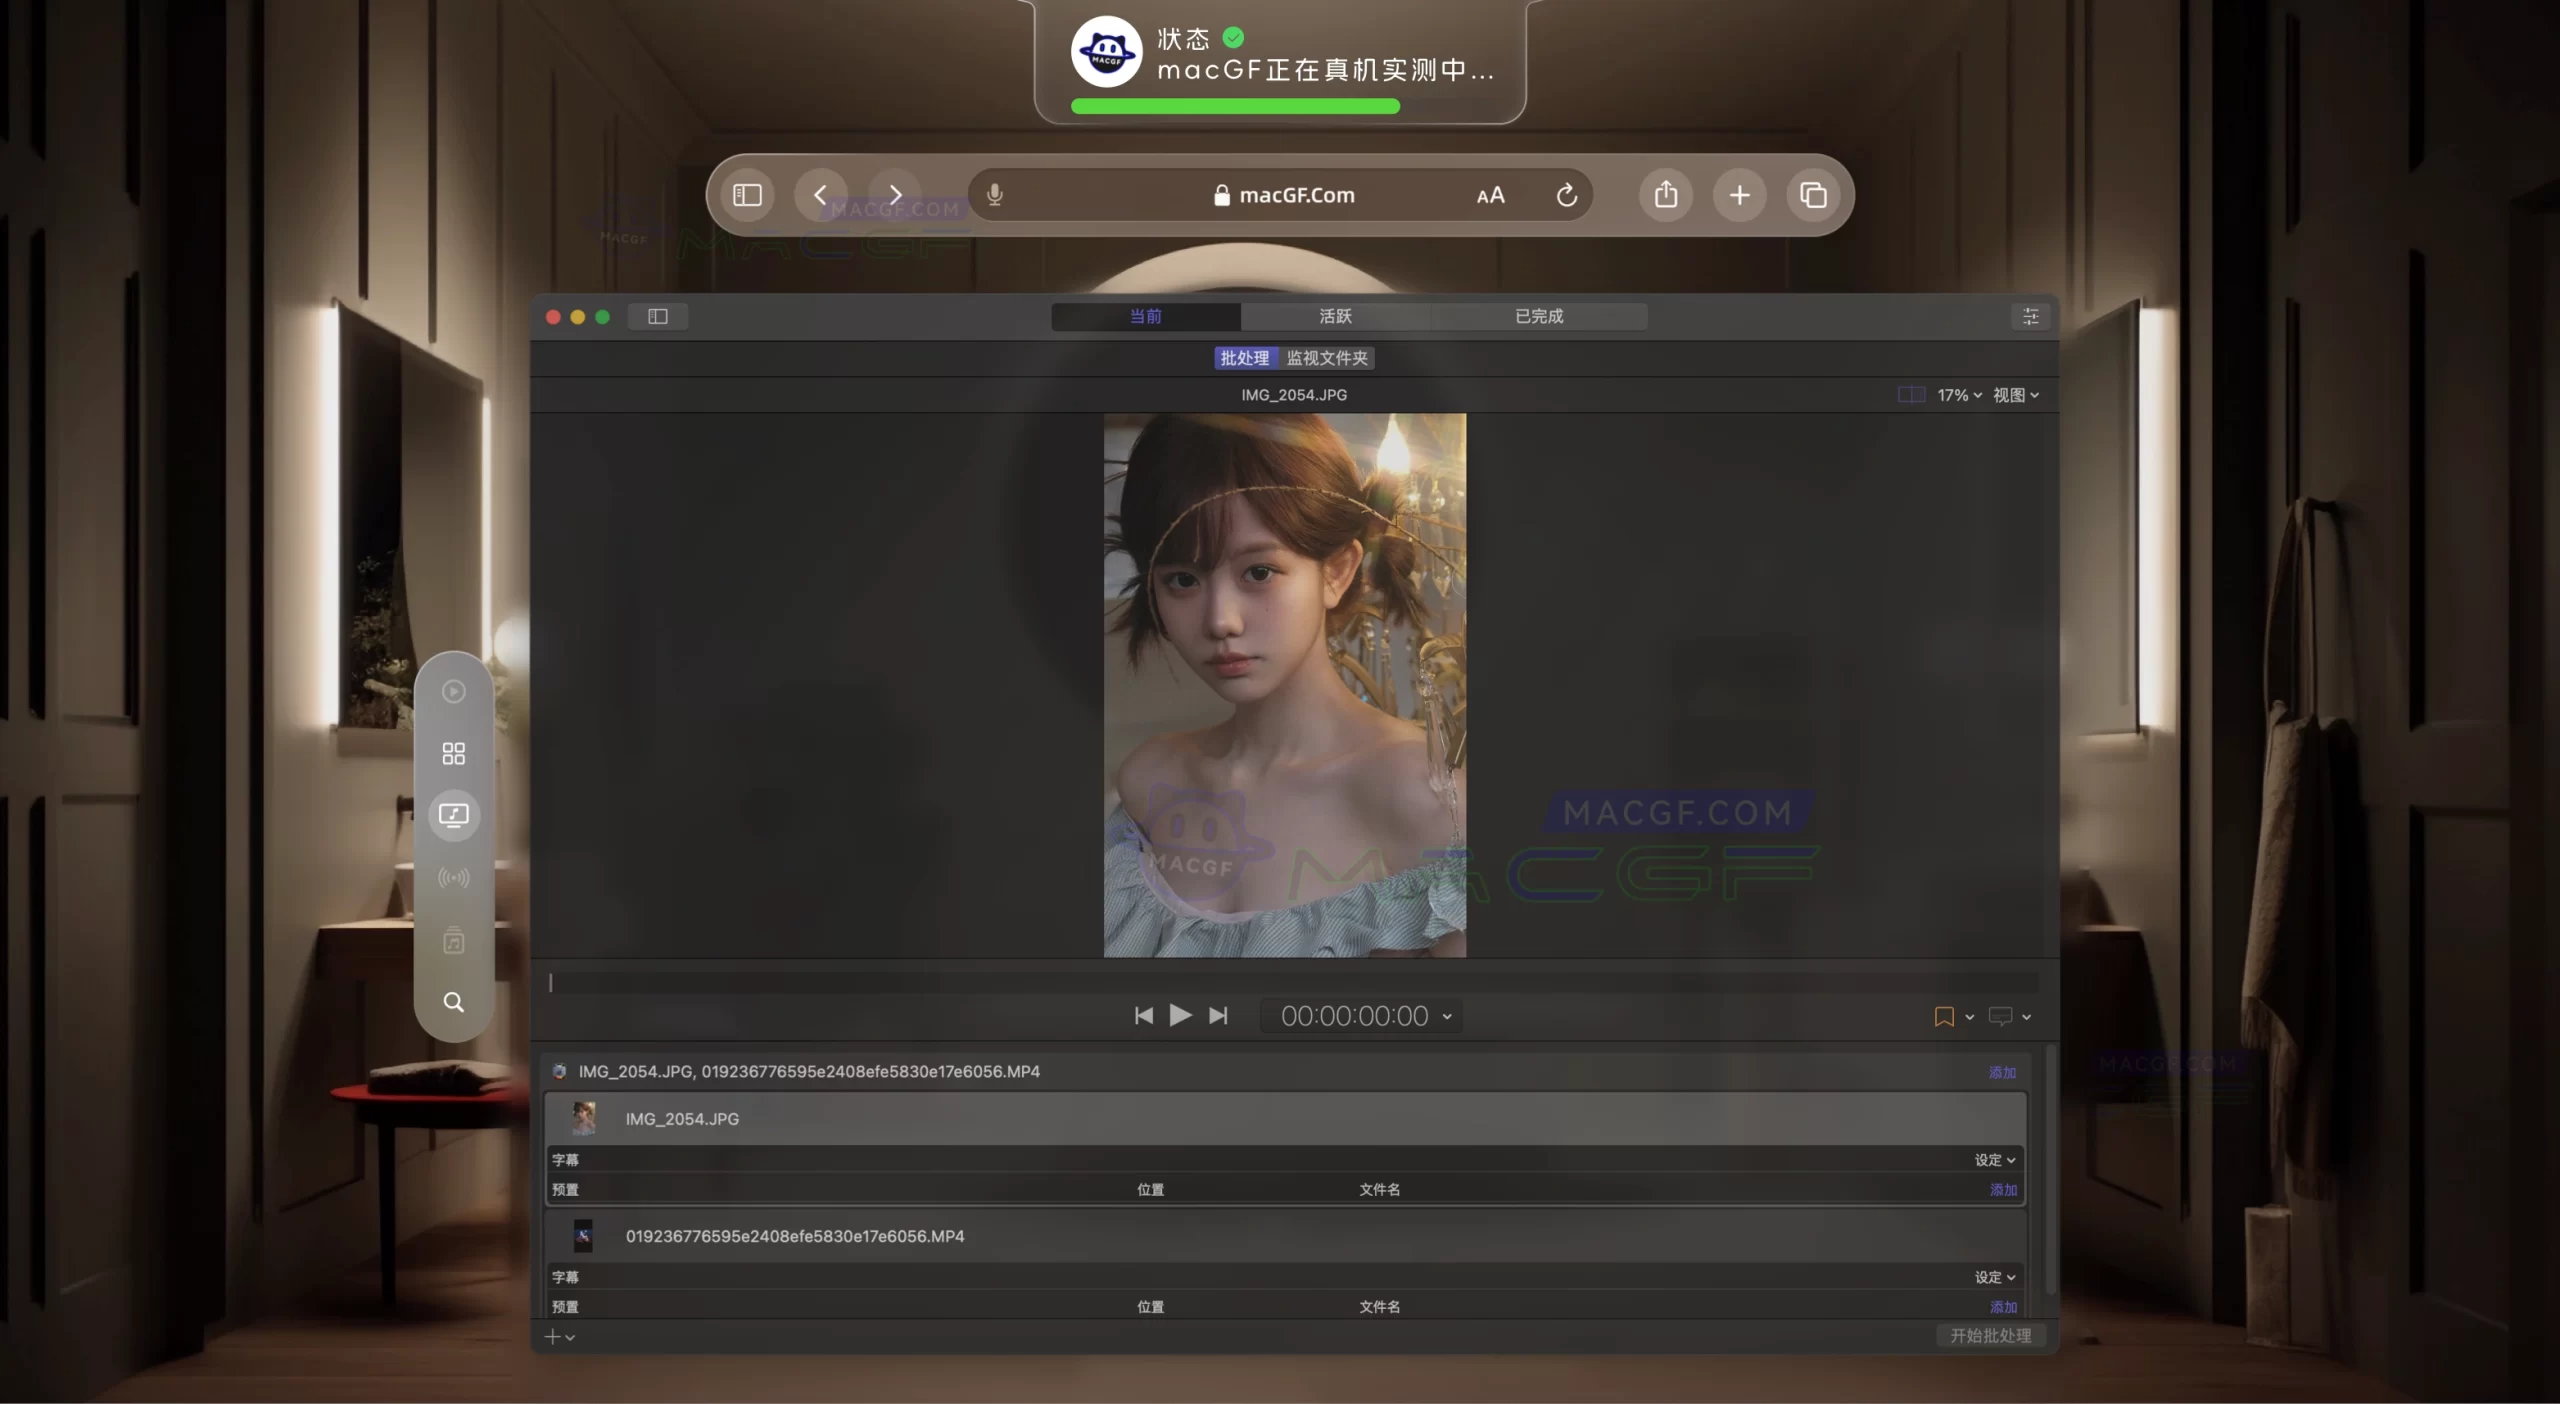Toggle the marker bookmark control above batch list

pos(1944,1016)
